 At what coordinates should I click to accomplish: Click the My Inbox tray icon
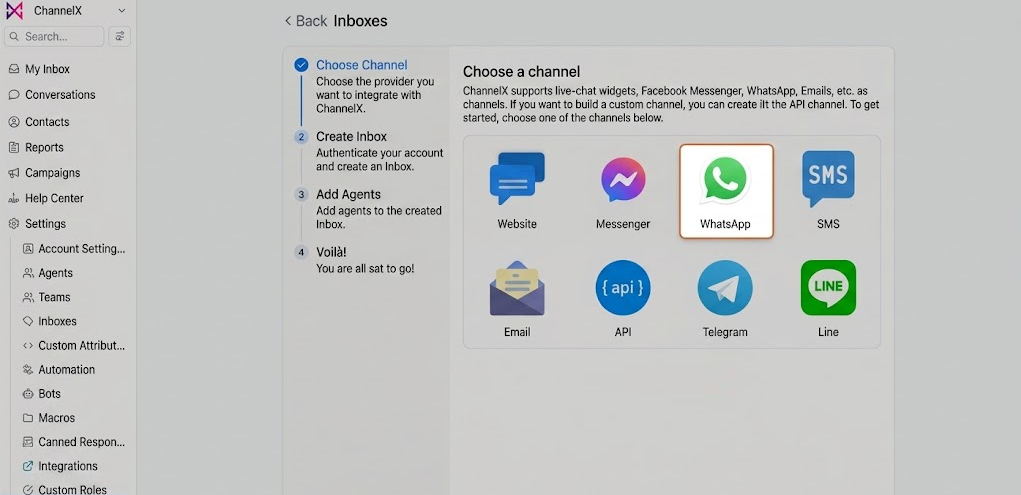(x=14, y=69)
